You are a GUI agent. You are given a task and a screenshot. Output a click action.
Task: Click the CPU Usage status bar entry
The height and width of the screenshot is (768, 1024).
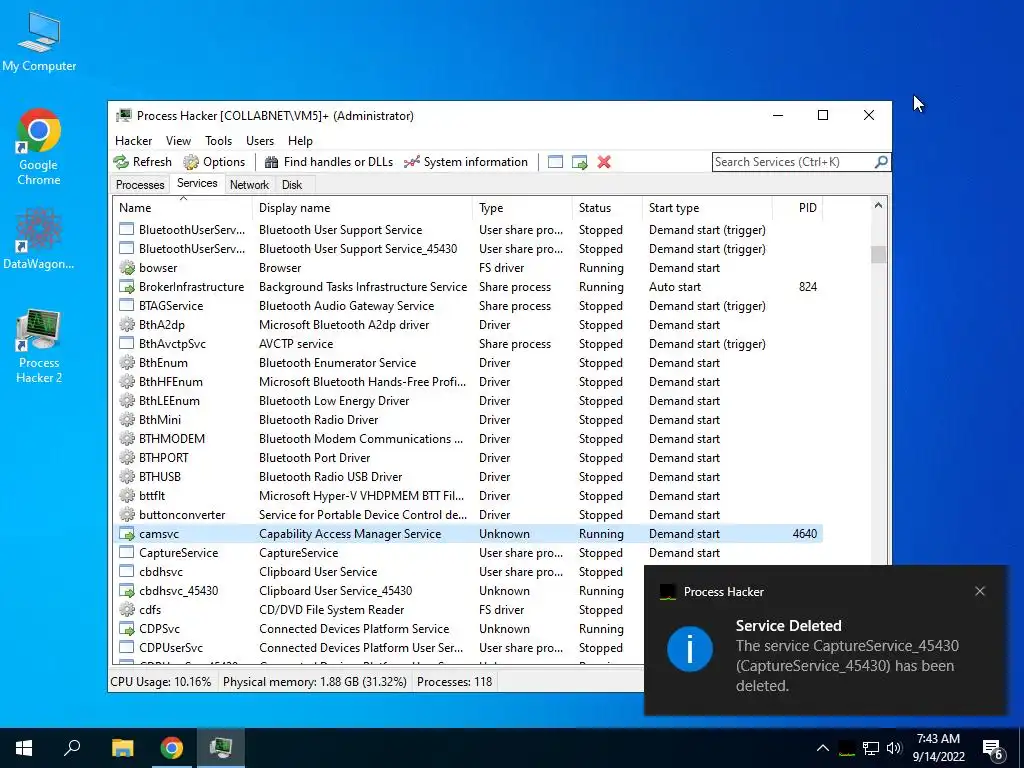(x=161, y=682)
